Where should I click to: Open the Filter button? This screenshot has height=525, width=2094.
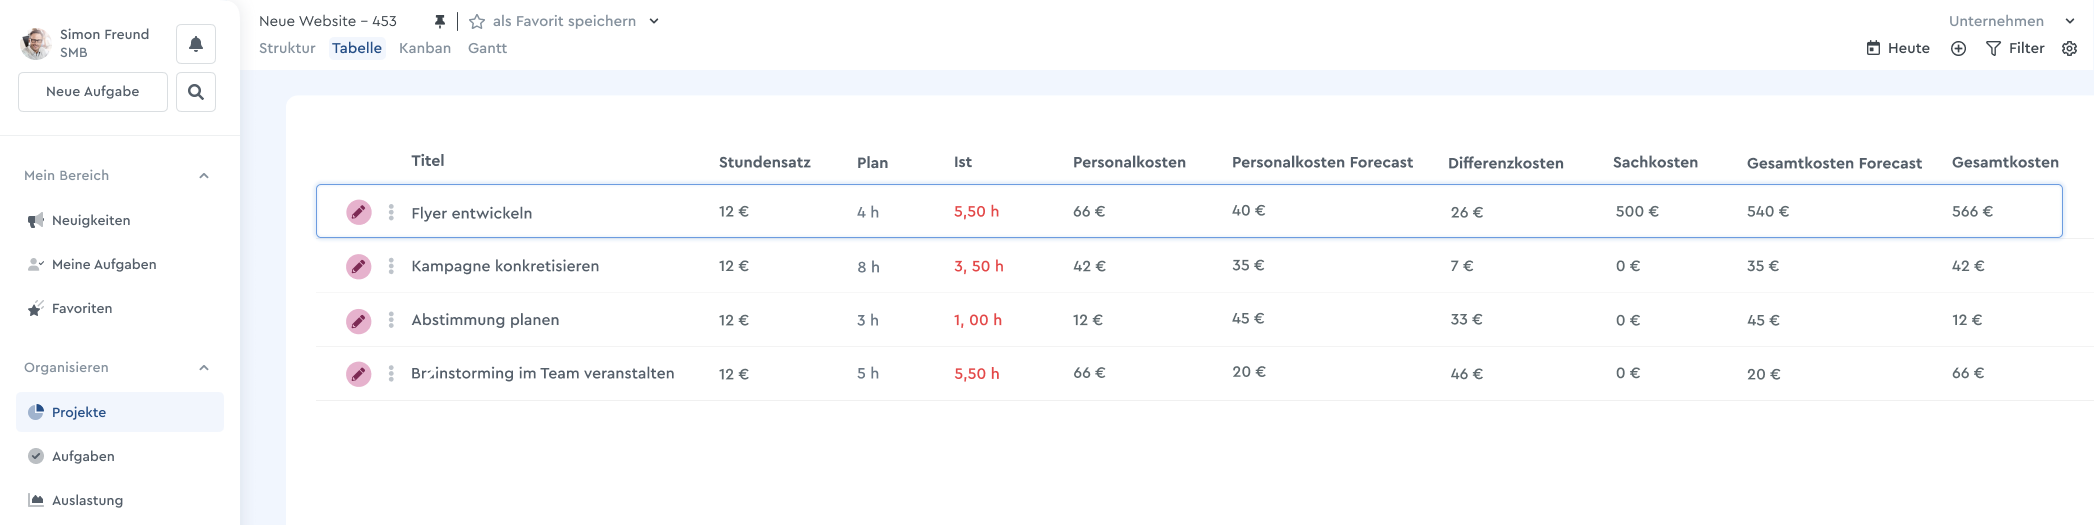tap(2015, 48)
